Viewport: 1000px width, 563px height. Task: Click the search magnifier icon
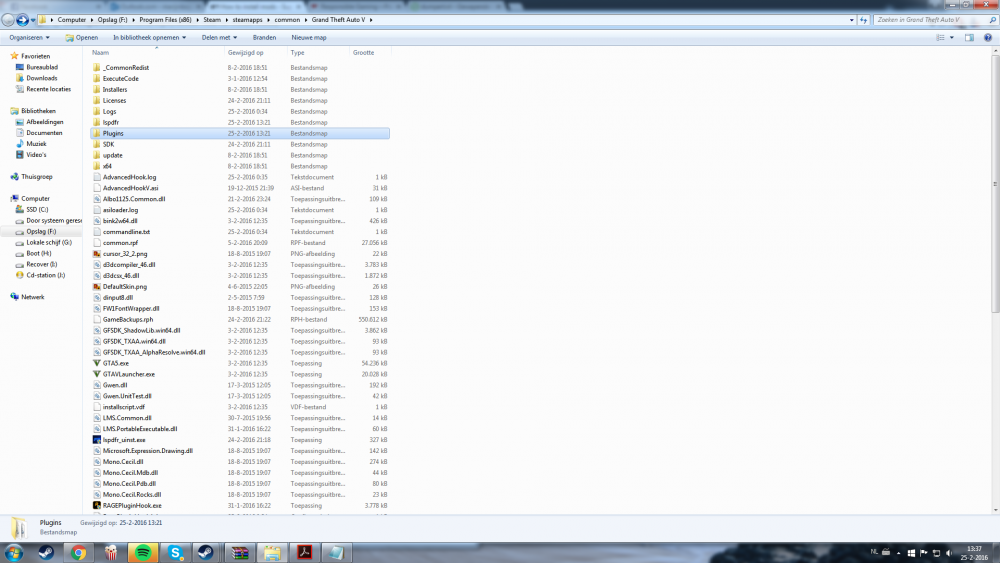click(x=992, y=20)
